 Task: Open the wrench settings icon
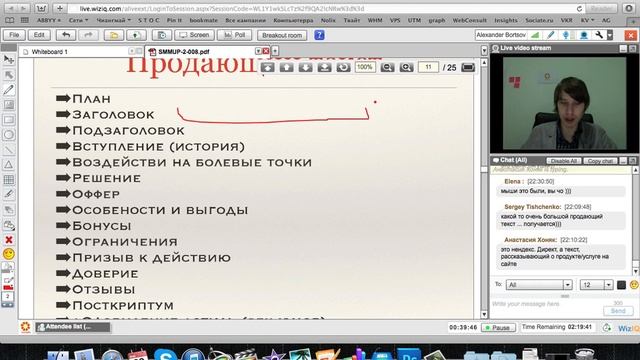[599, 35]
